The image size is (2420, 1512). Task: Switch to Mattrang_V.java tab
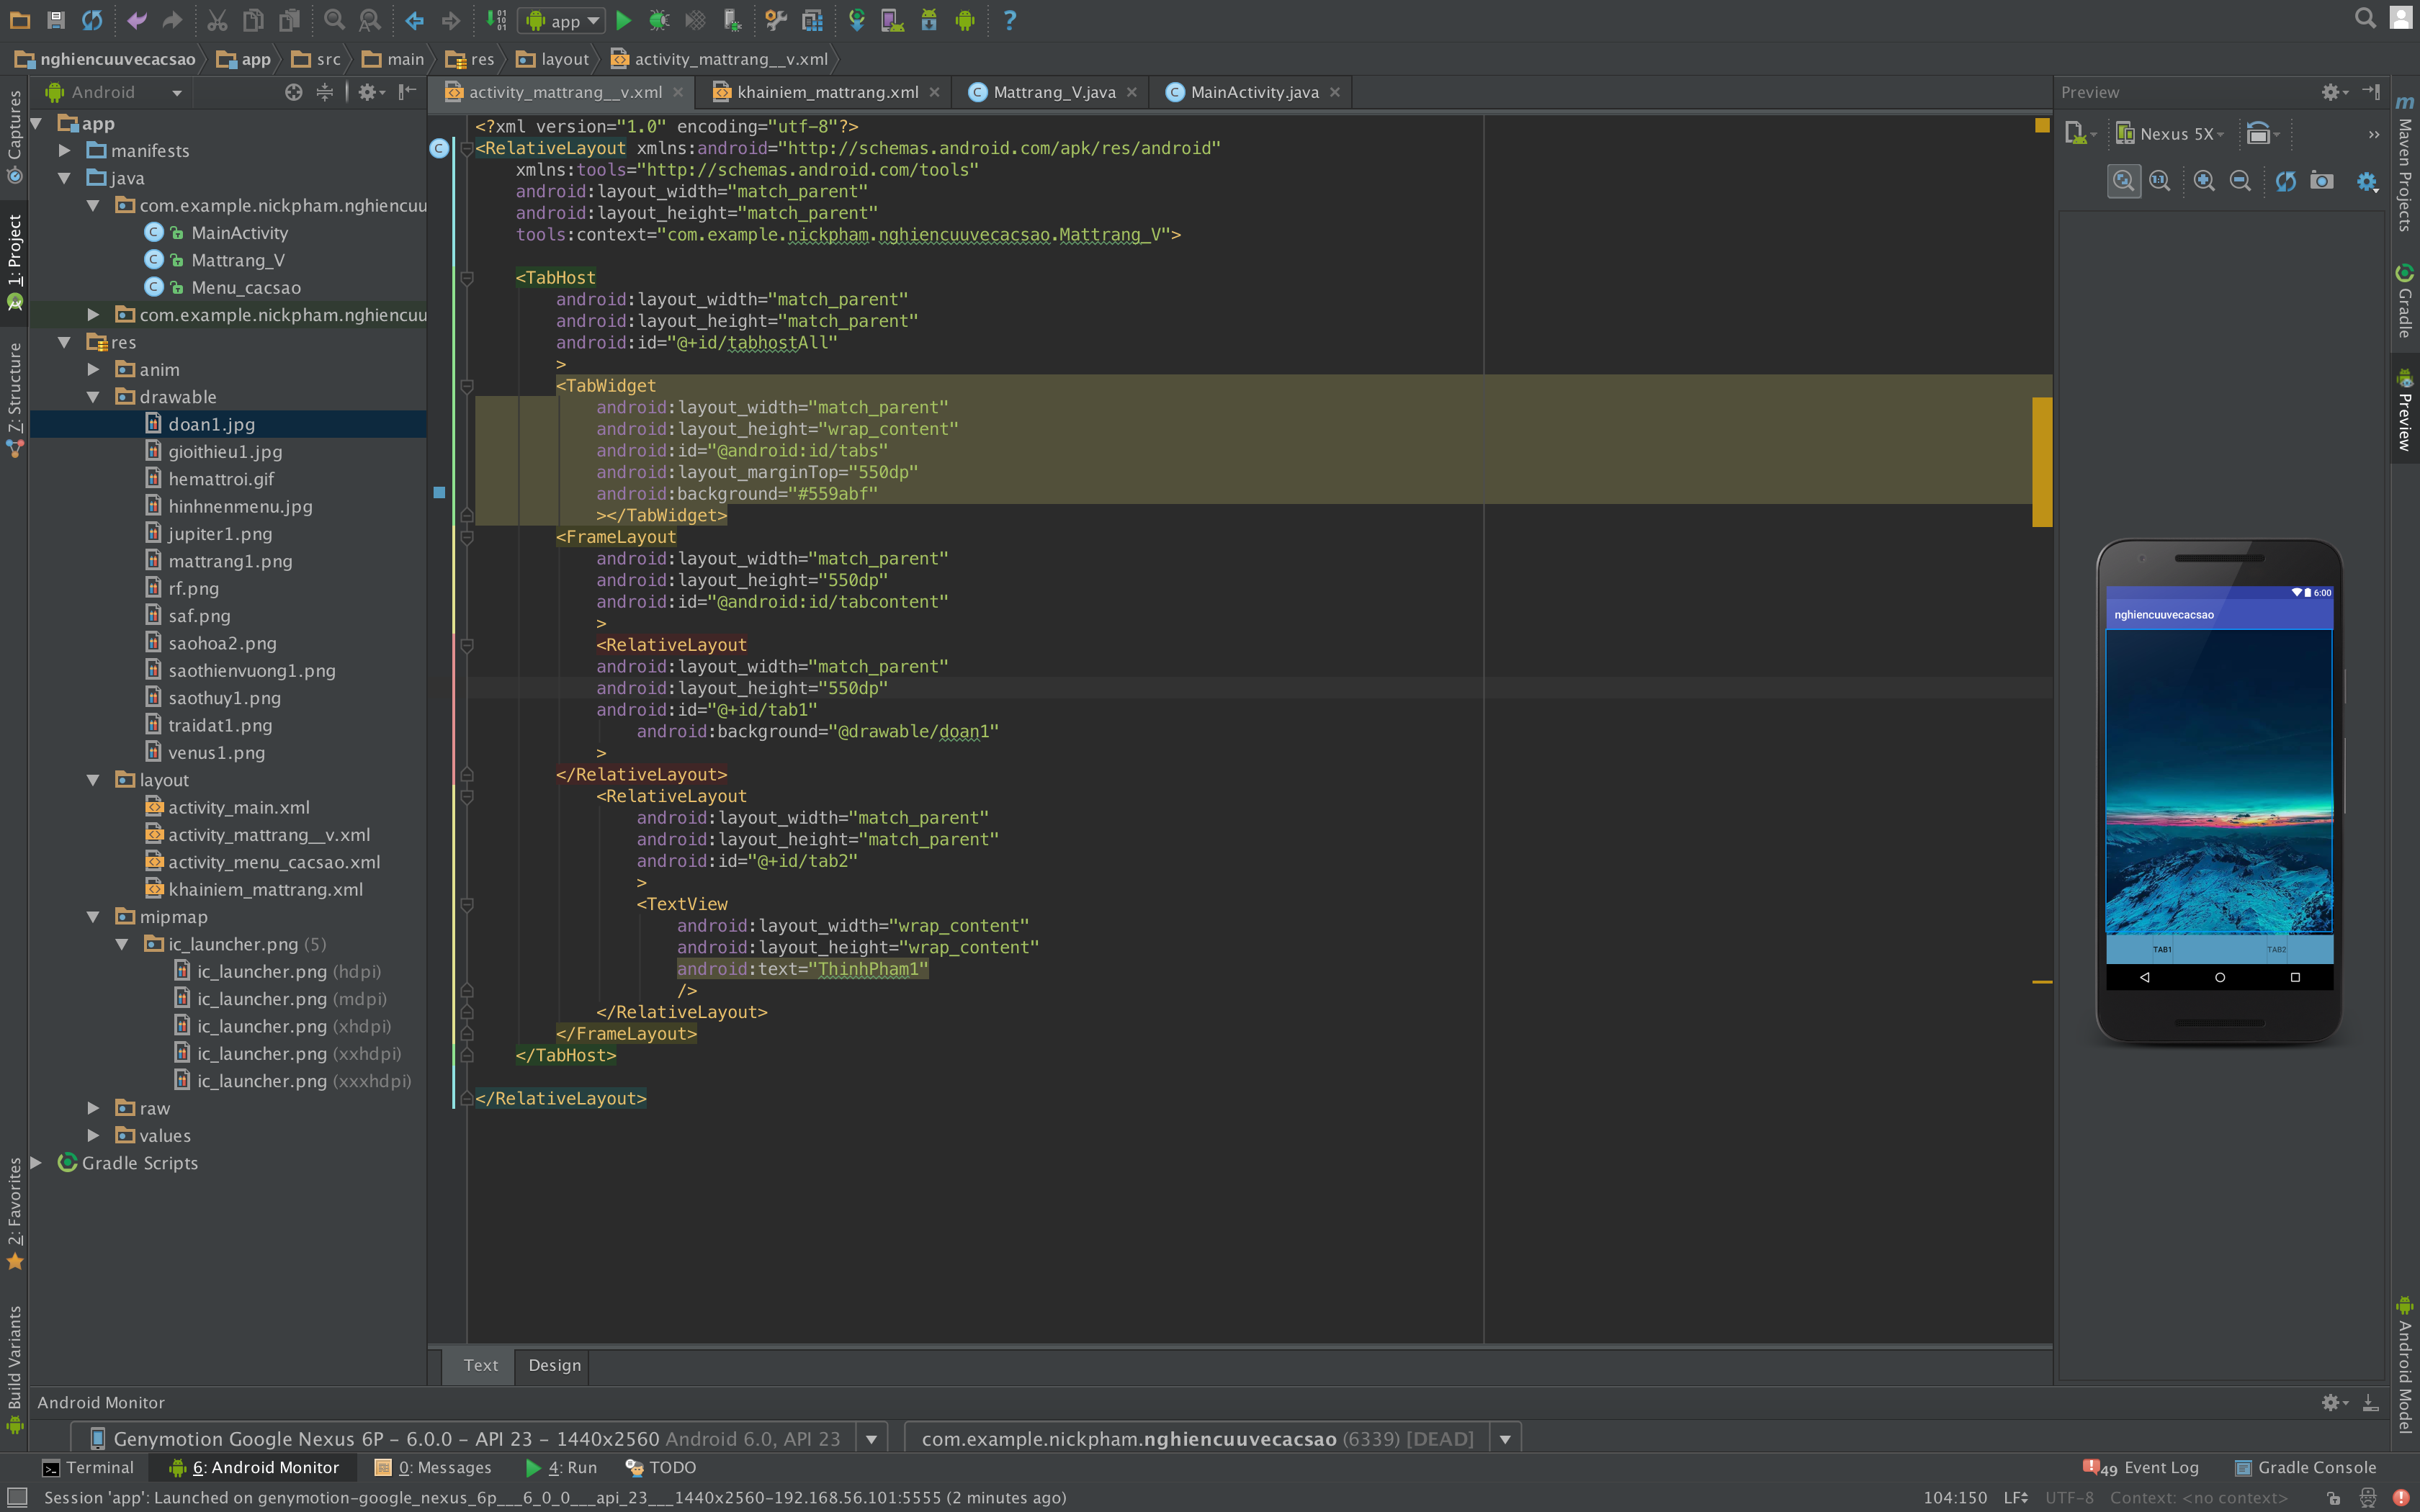coord(1053,92)
